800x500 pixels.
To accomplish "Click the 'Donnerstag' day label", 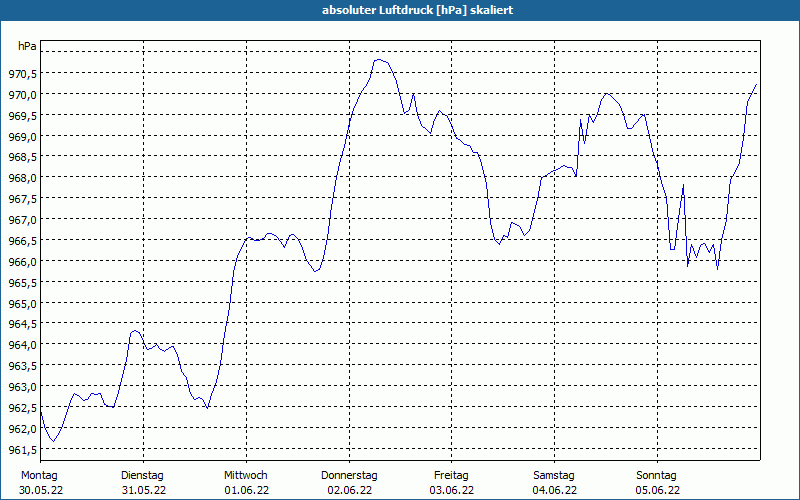I will point(349,476).
